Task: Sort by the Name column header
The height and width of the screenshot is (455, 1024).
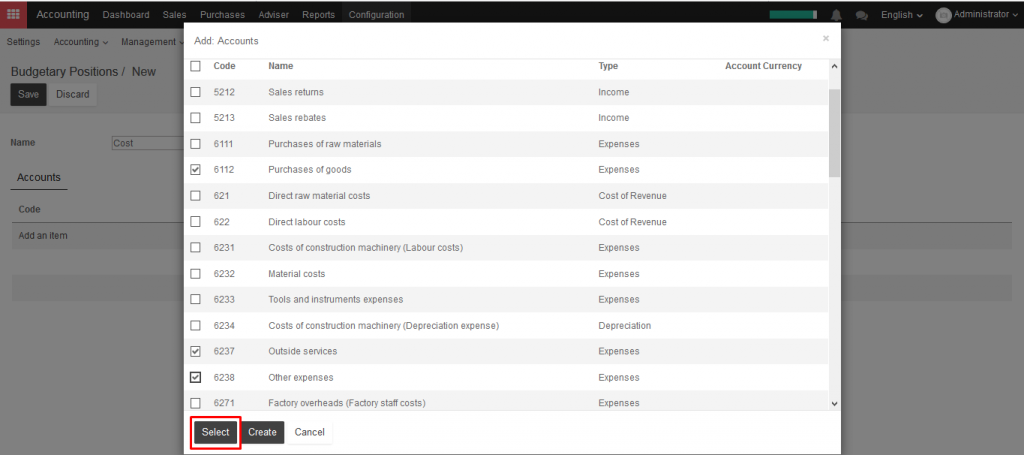Action: (x=281, y=66)
